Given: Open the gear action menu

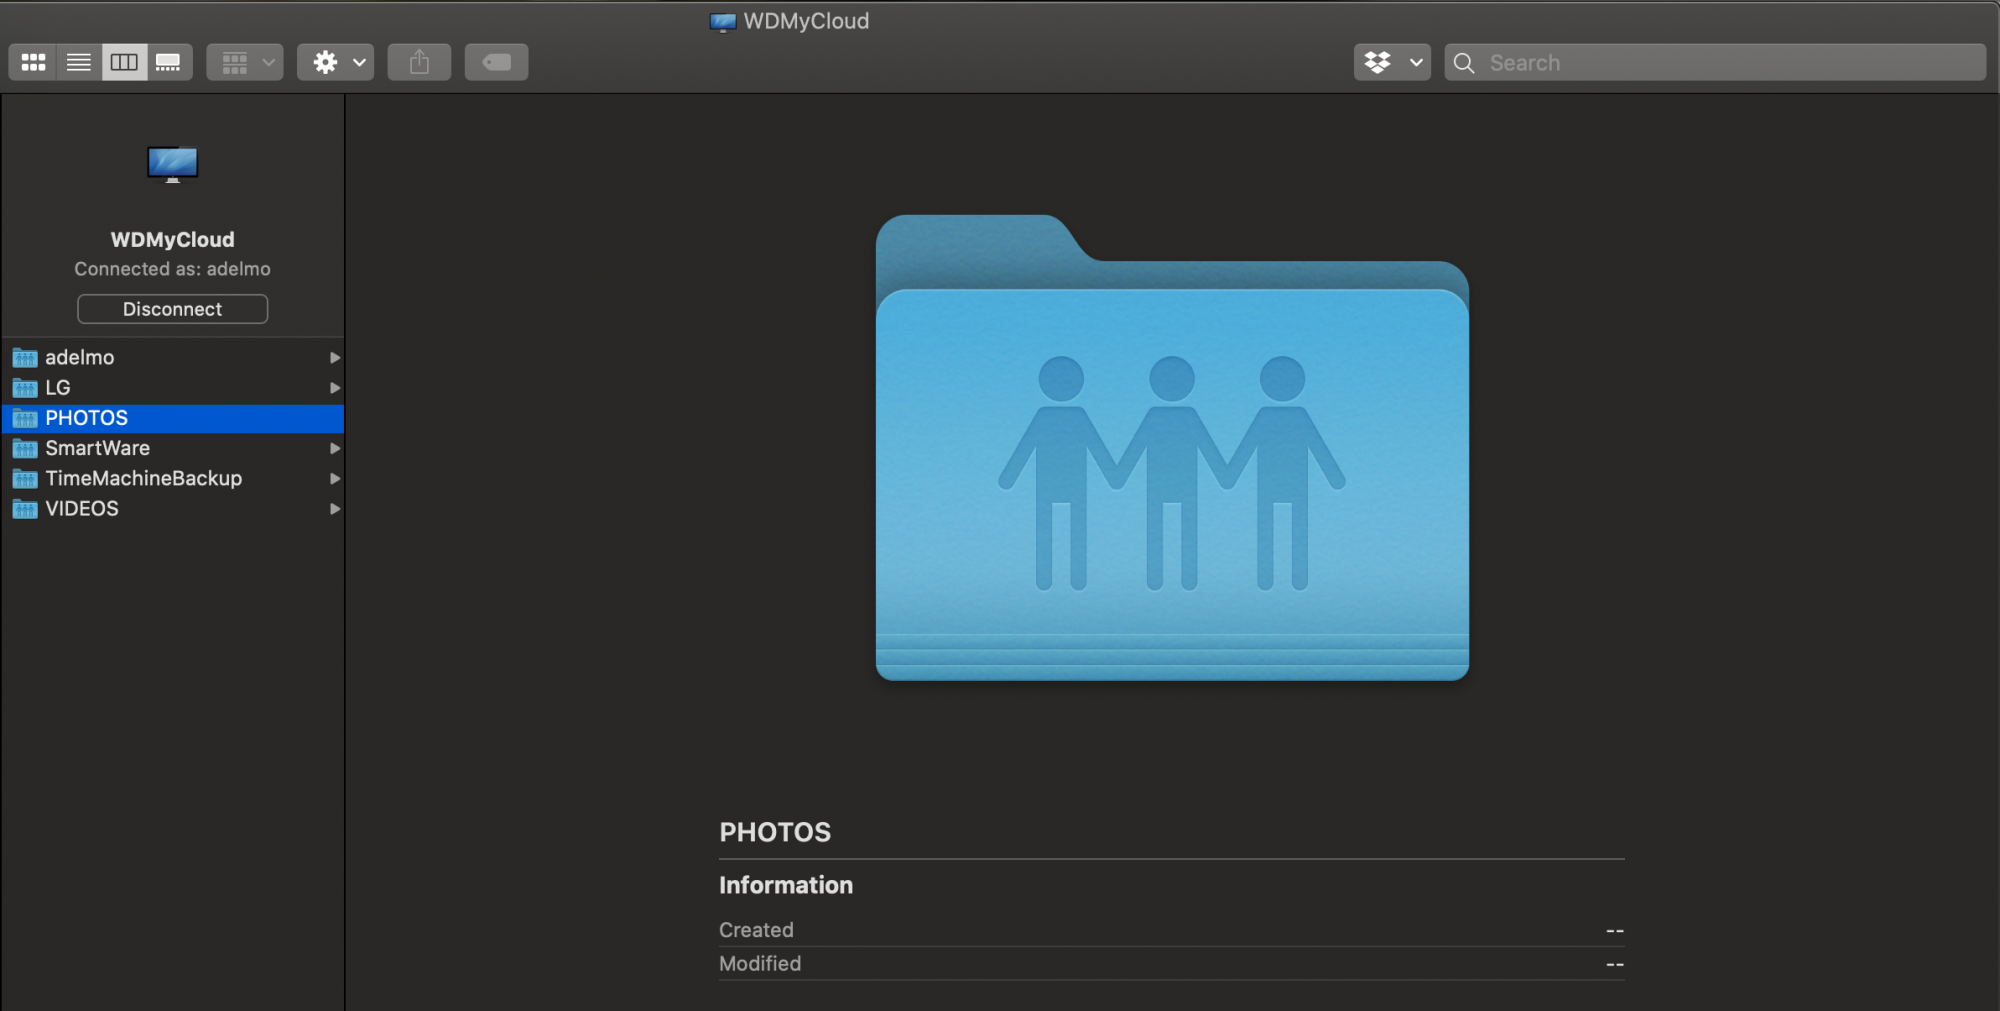Looking at the screenshot, I should click(336, 62).
